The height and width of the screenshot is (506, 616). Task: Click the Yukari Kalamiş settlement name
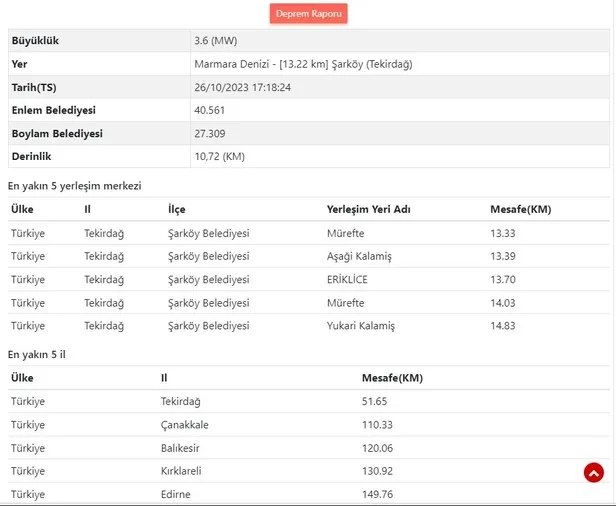coord(361,326)
